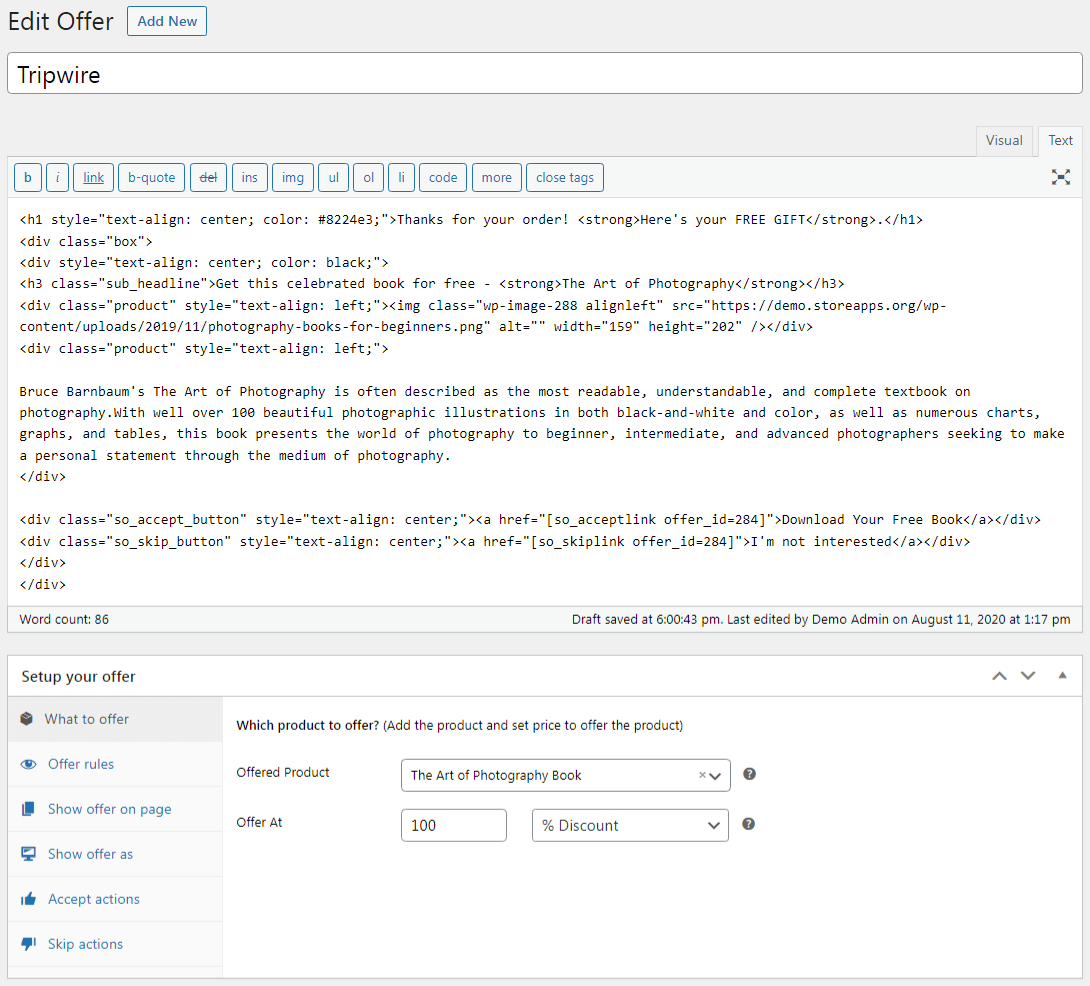Image resolution: width=1090 pixels, height=986 pixels.
Task: Click the Offered Product label
Action: (x=282, y=773)
